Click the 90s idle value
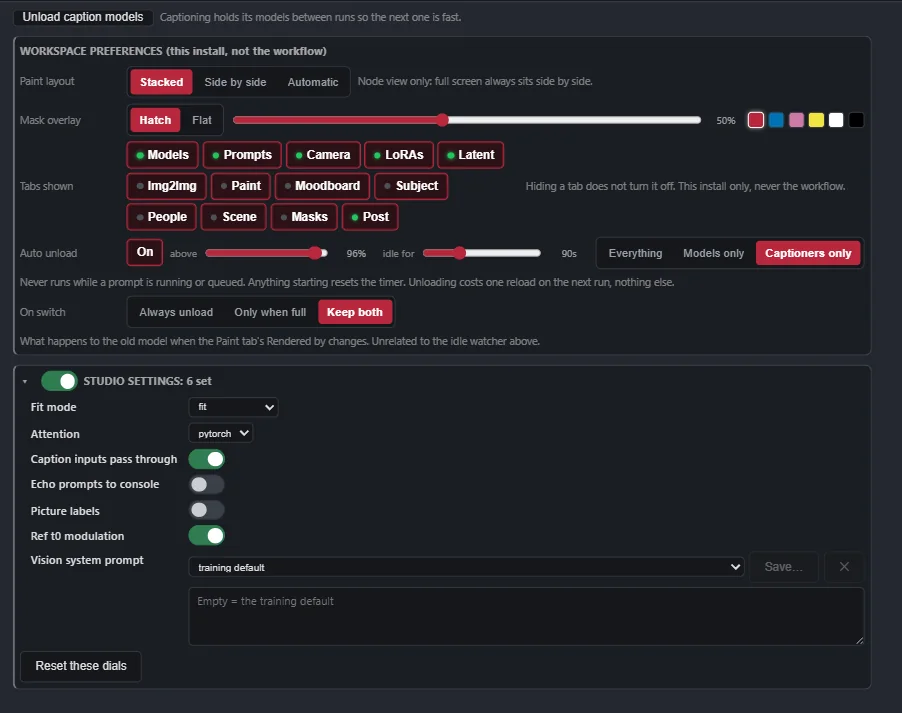 [569, 254]
